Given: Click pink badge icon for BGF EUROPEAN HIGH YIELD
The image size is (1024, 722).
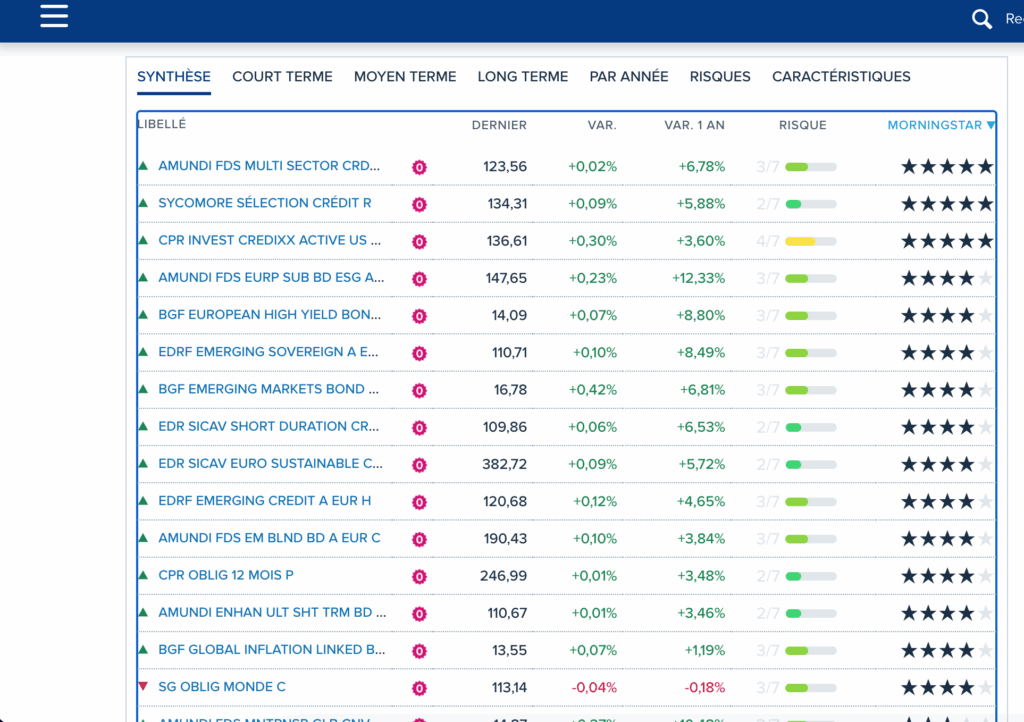Looking at the screenshot, I should coord(419,316).
